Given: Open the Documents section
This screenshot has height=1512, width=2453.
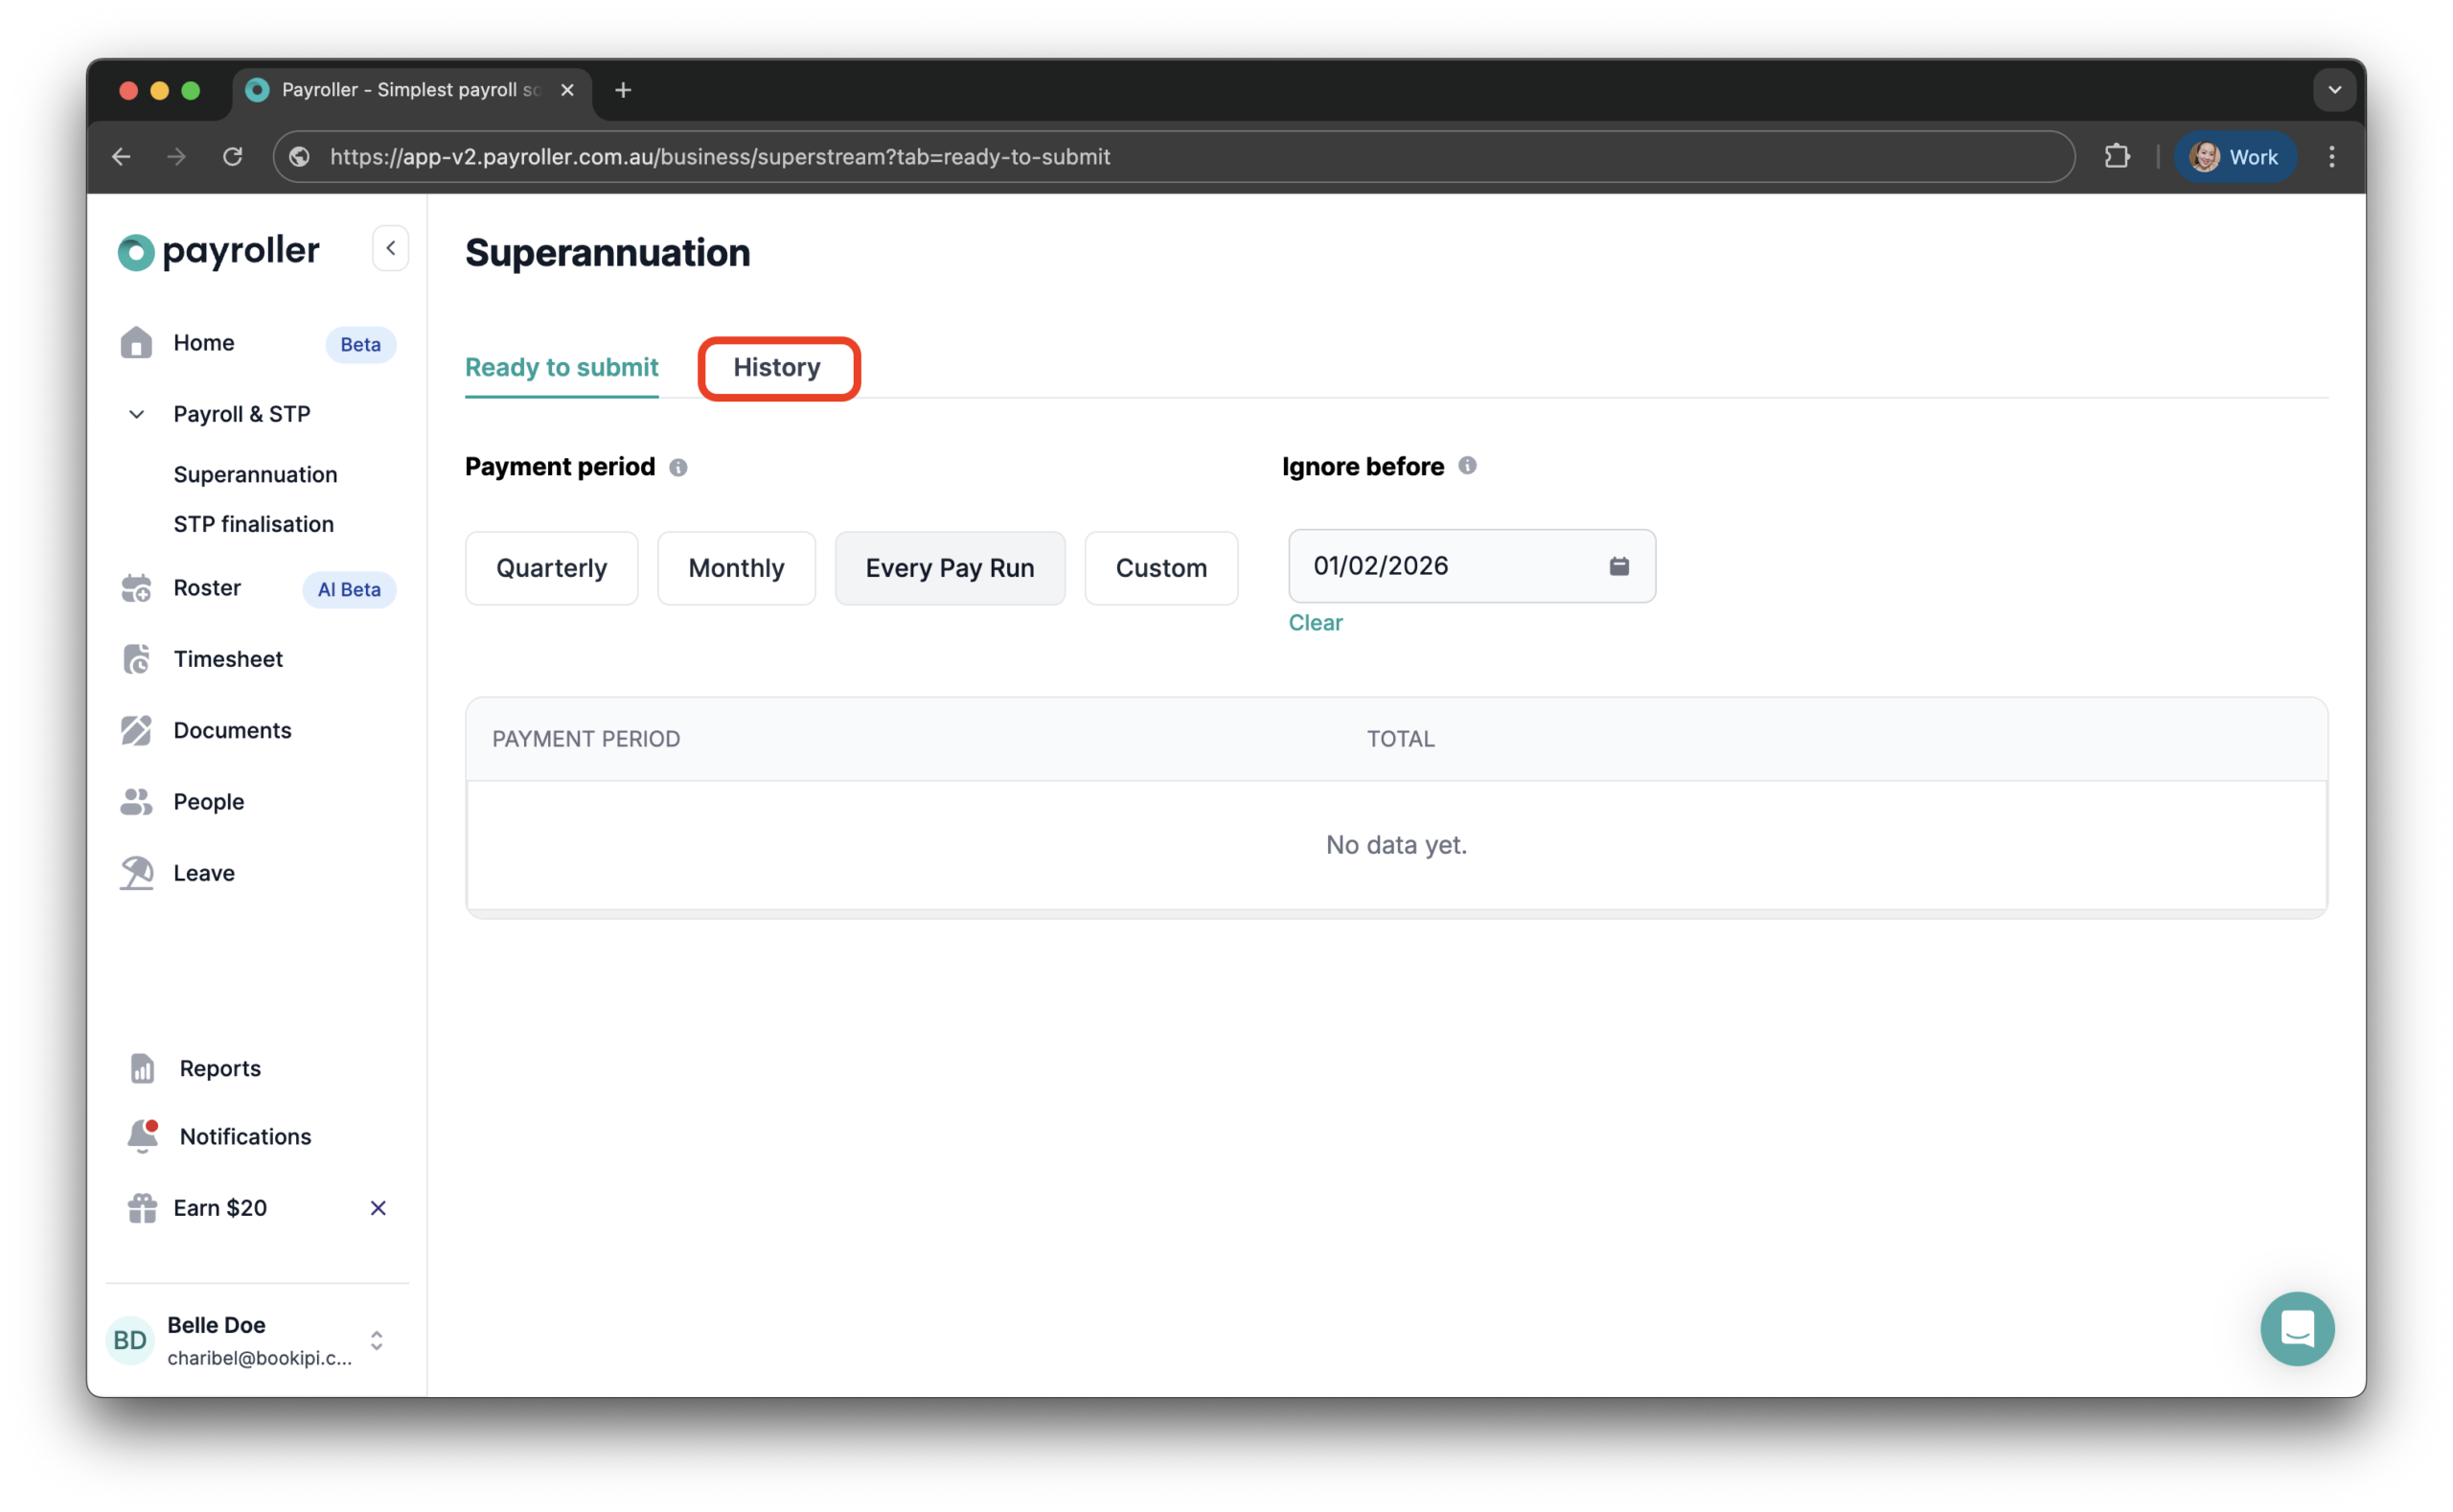Looking at the screenshot, I should tap(232, 730).
